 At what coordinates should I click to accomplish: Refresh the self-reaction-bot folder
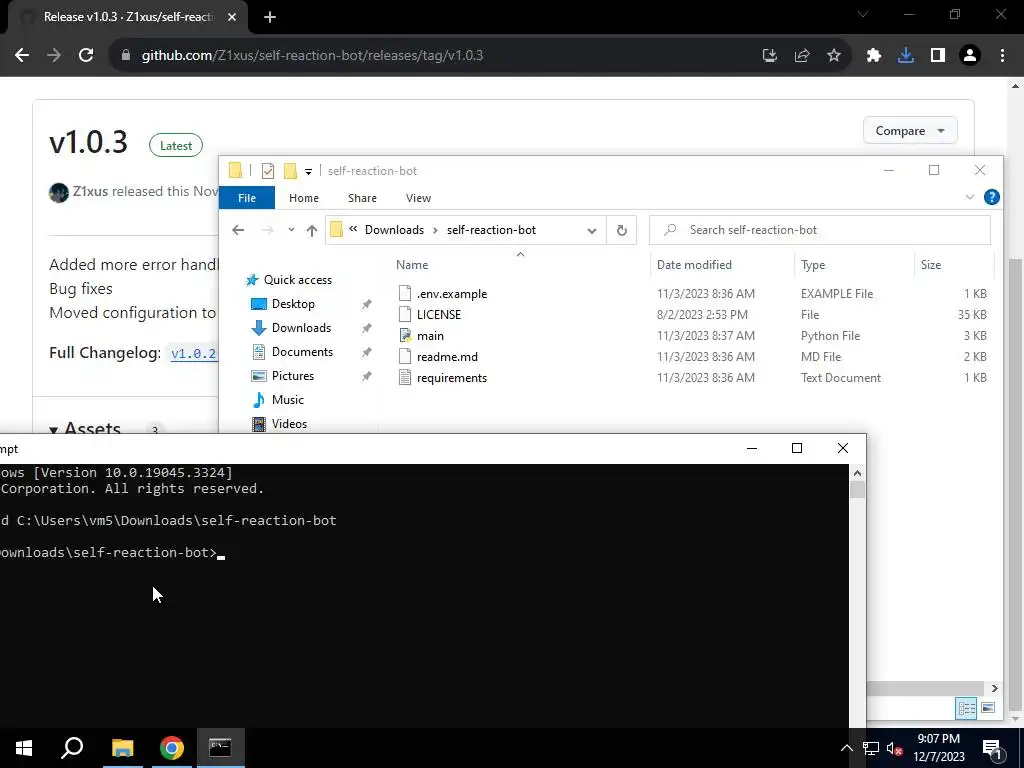(622, 231)
